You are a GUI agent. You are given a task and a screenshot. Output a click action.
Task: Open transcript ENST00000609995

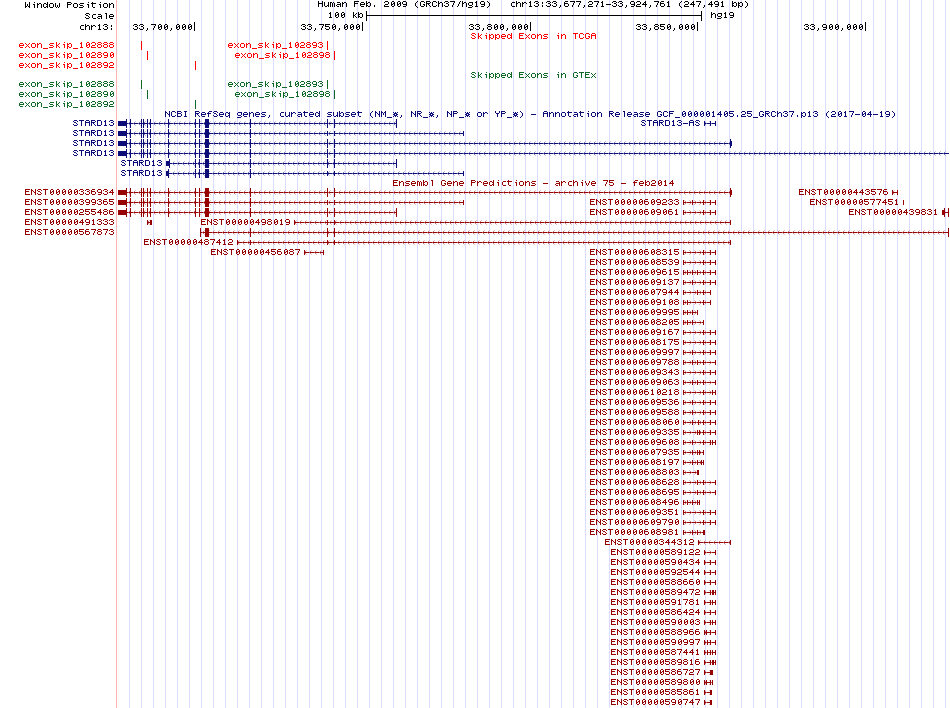click(634, 312)
